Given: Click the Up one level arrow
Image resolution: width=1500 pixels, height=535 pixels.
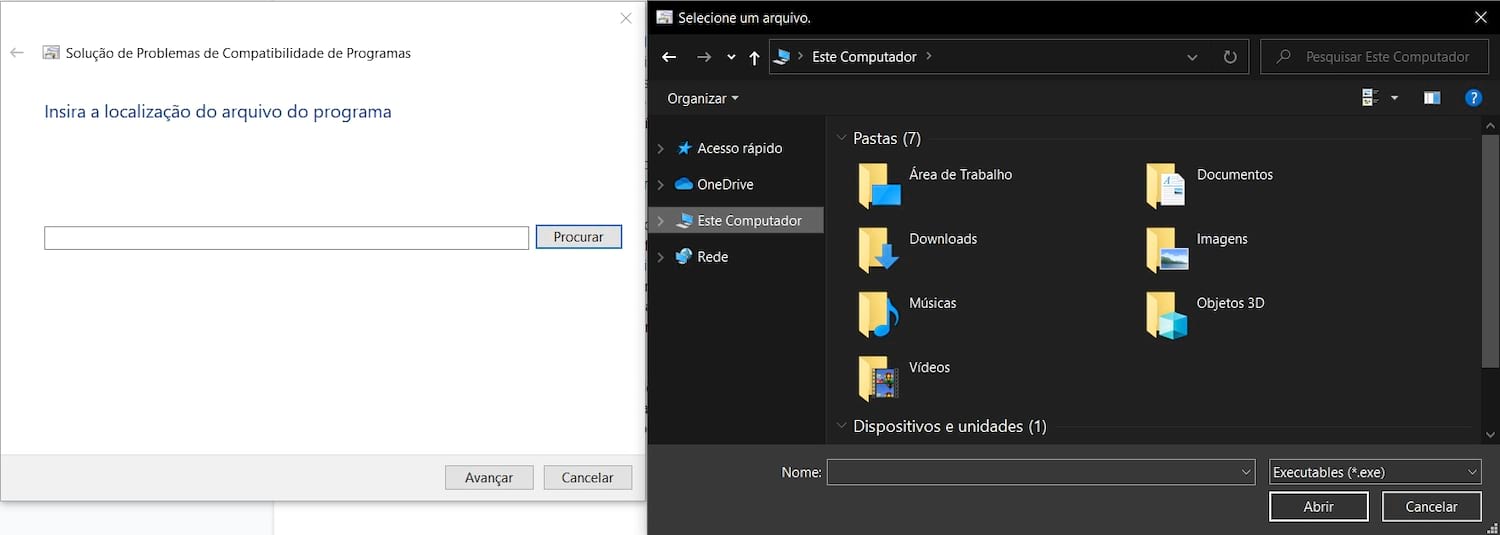Looking at the screenshot, I should tap(754, 58).
